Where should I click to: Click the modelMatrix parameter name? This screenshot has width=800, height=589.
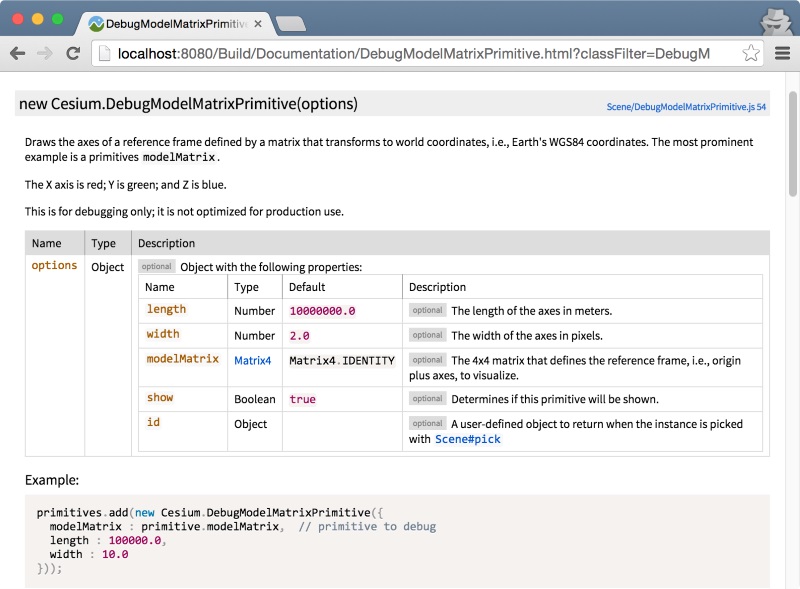(x=182, y=359)
